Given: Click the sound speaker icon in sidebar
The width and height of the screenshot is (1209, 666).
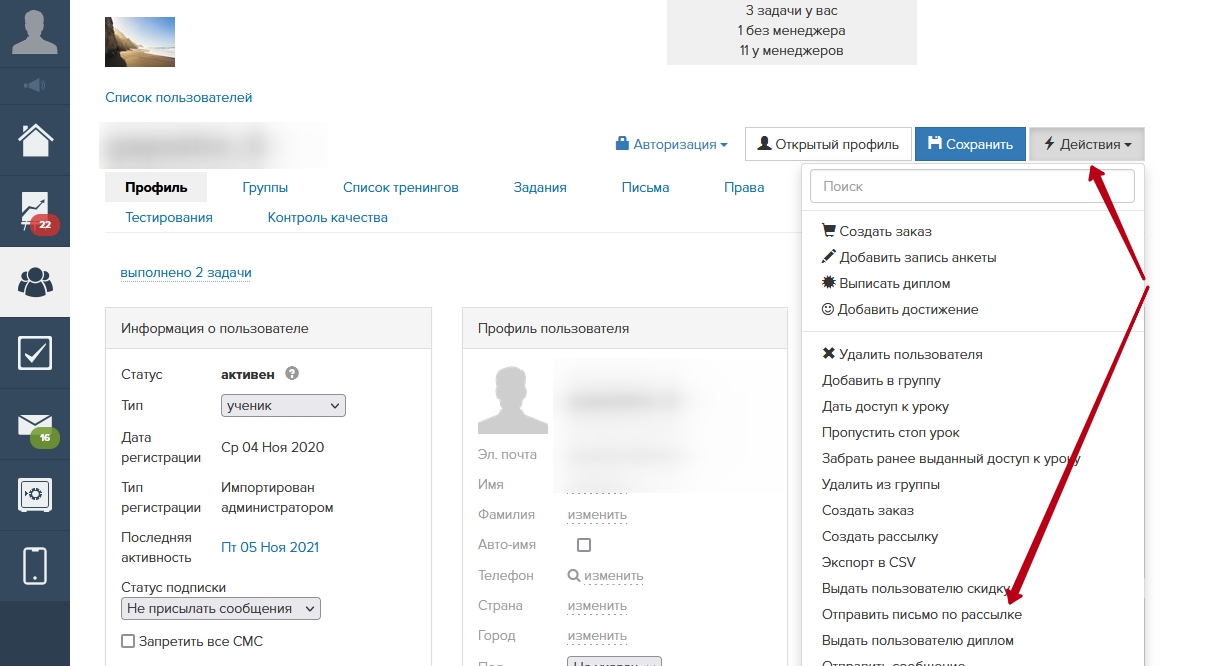Looking at the screenshot, I should pos(35,85).
